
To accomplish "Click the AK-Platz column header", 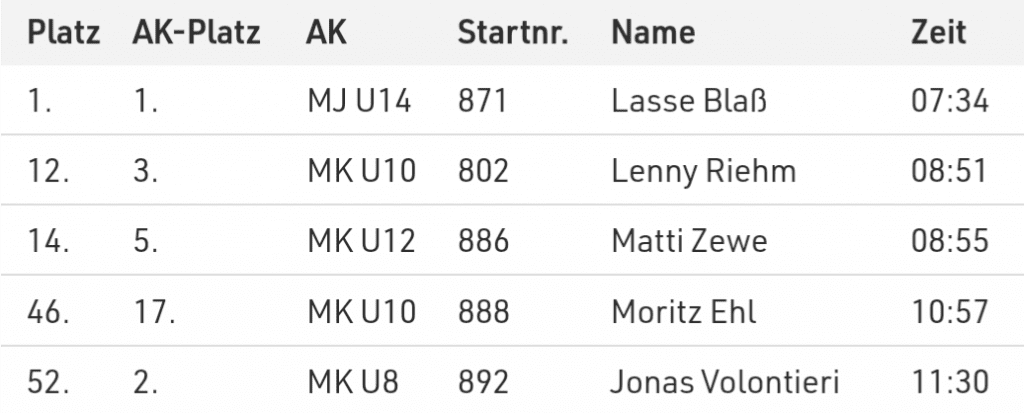I will pyautogui.click(x=196, y=33).
